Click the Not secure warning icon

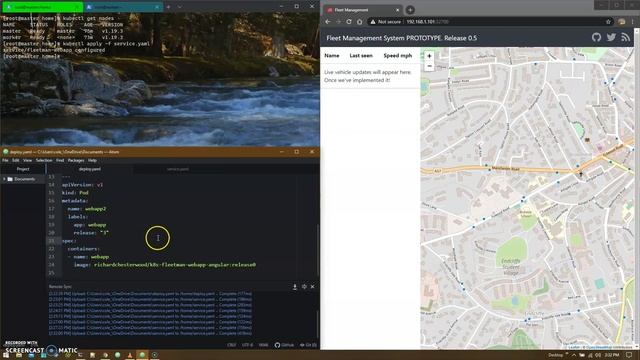point(373,22)
